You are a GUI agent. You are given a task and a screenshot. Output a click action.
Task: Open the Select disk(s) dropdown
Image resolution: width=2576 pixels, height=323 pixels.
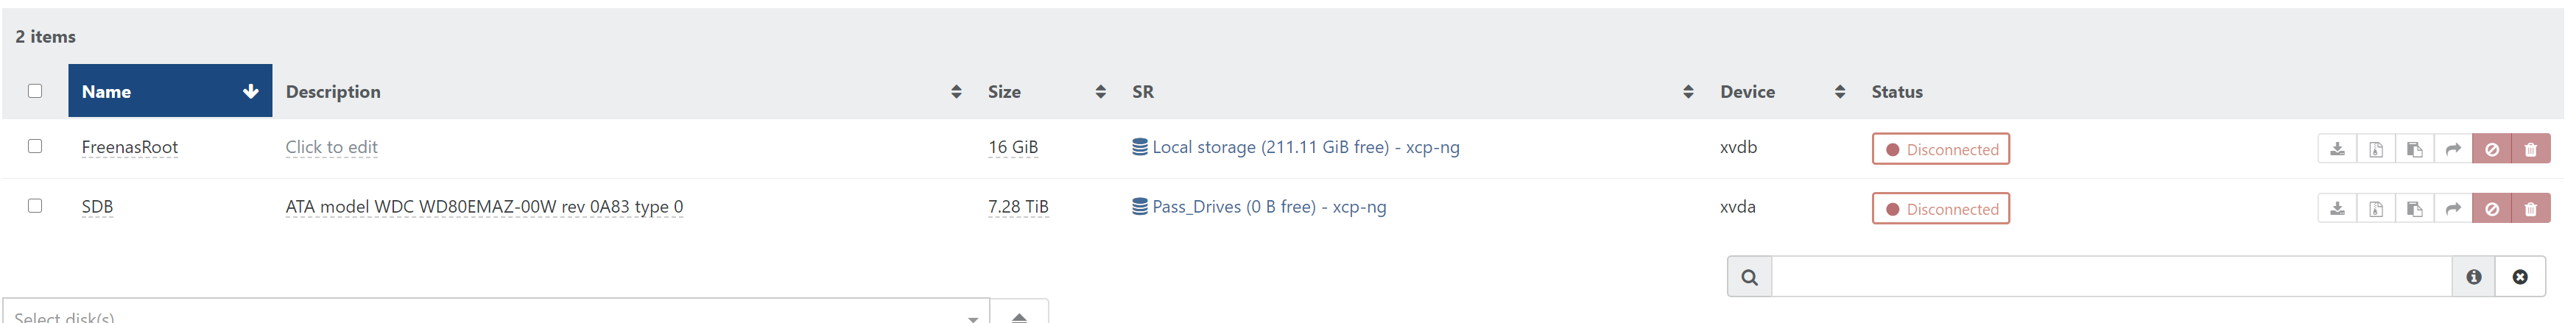[x=496, y=312]
